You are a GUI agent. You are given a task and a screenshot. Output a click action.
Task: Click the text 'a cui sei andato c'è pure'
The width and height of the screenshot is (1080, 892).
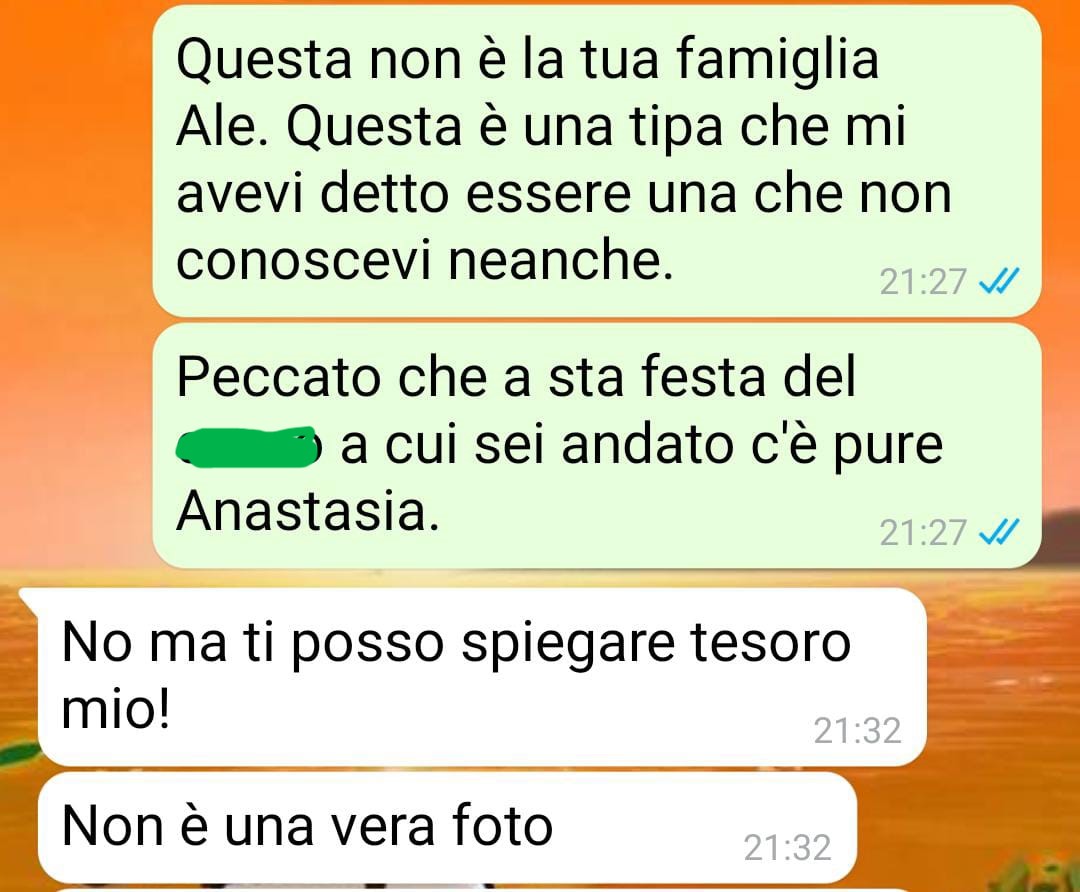[x=642, y=446]
